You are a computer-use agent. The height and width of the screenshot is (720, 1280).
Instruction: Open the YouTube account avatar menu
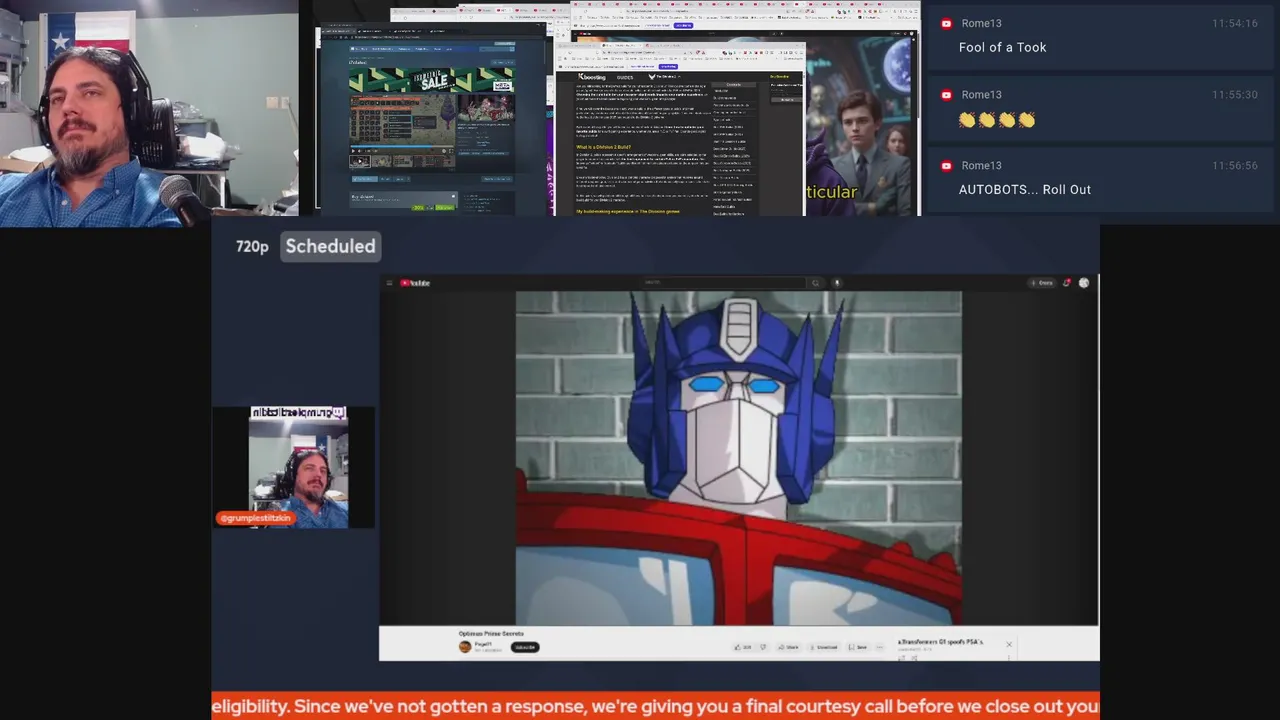pyautogui.click(x=1084, y=283)
